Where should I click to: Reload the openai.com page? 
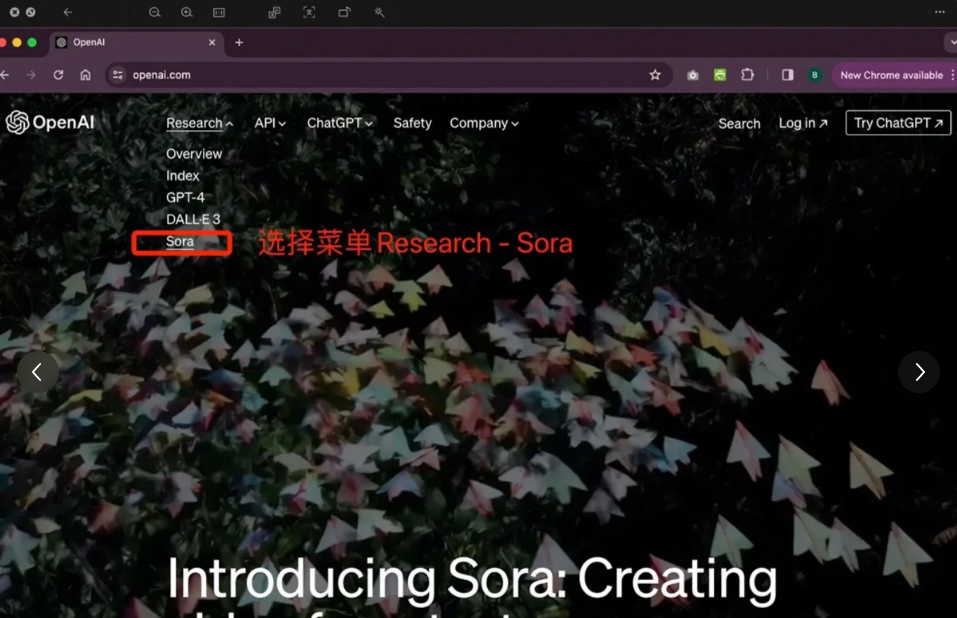pos(58,74)
